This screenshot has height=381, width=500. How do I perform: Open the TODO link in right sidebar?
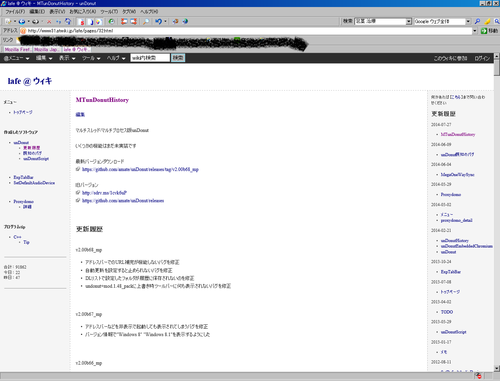coord(447,312)
